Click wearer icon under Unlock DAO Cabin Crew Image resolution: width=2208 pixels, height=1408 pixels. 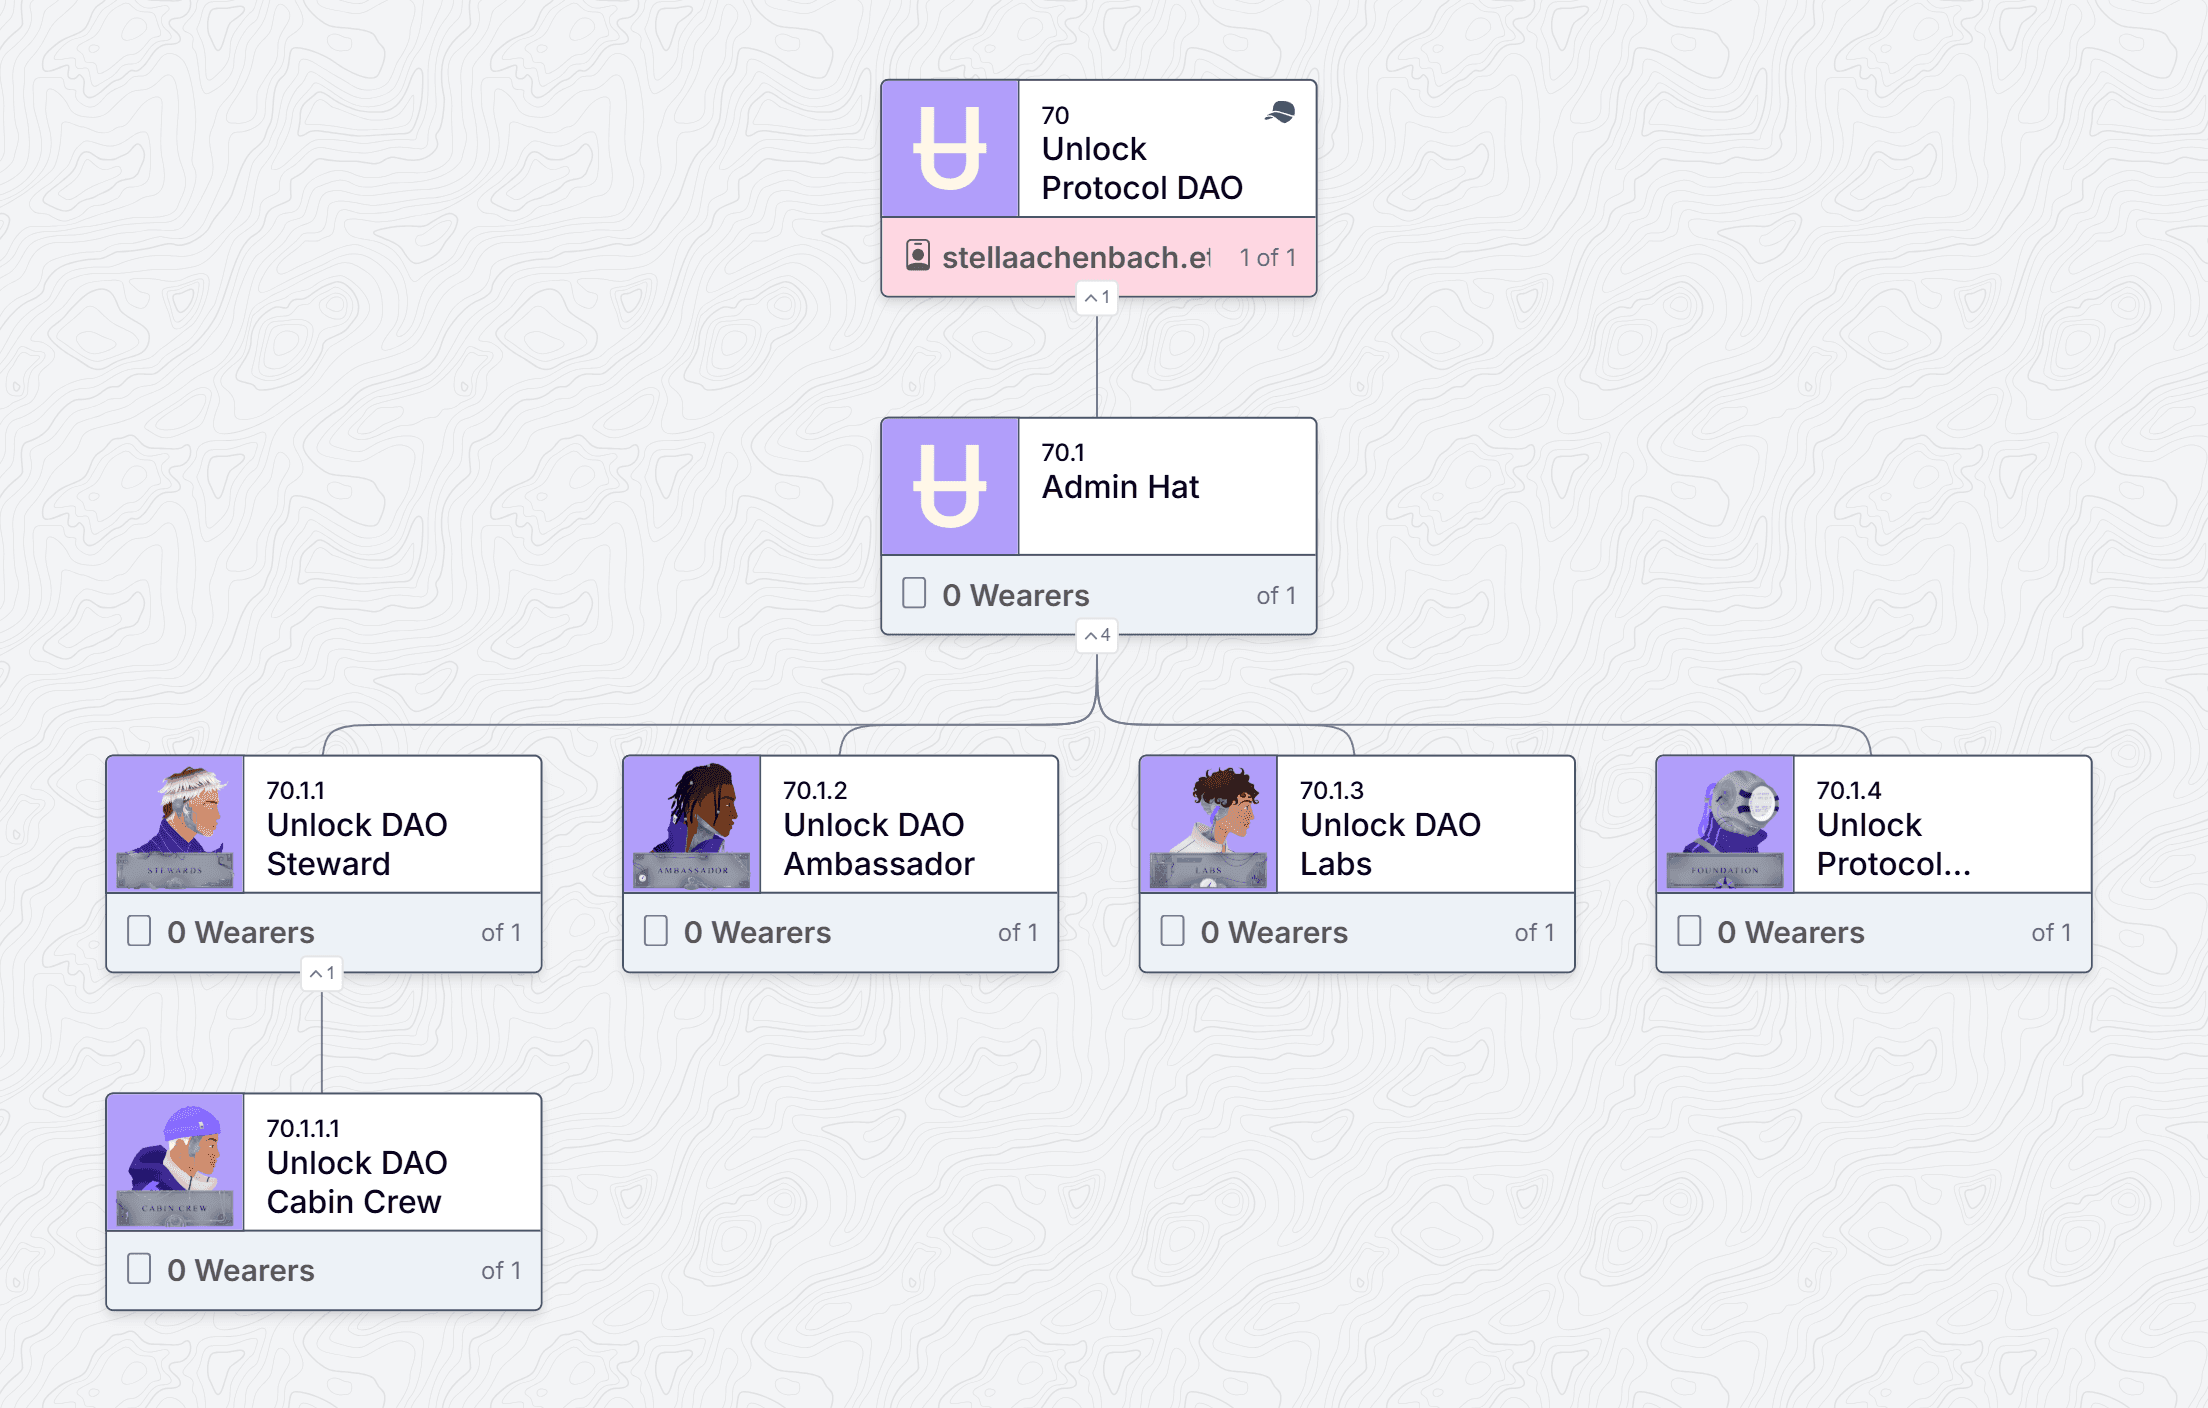(139, 1269)
